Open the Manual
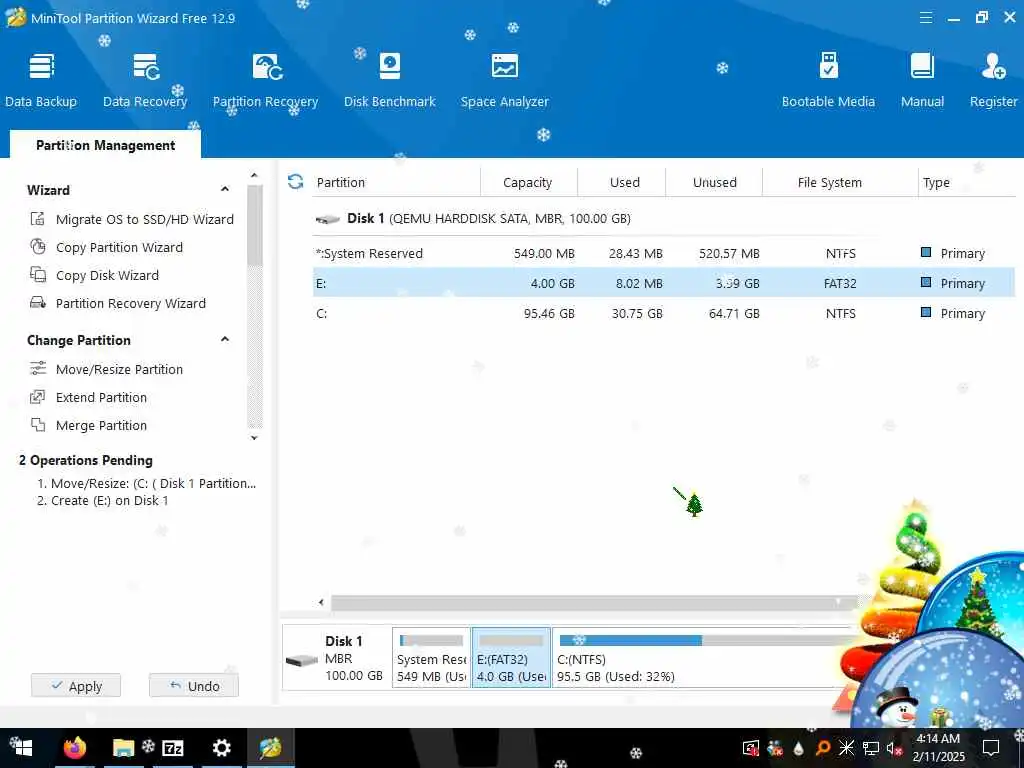 (922, 80)
